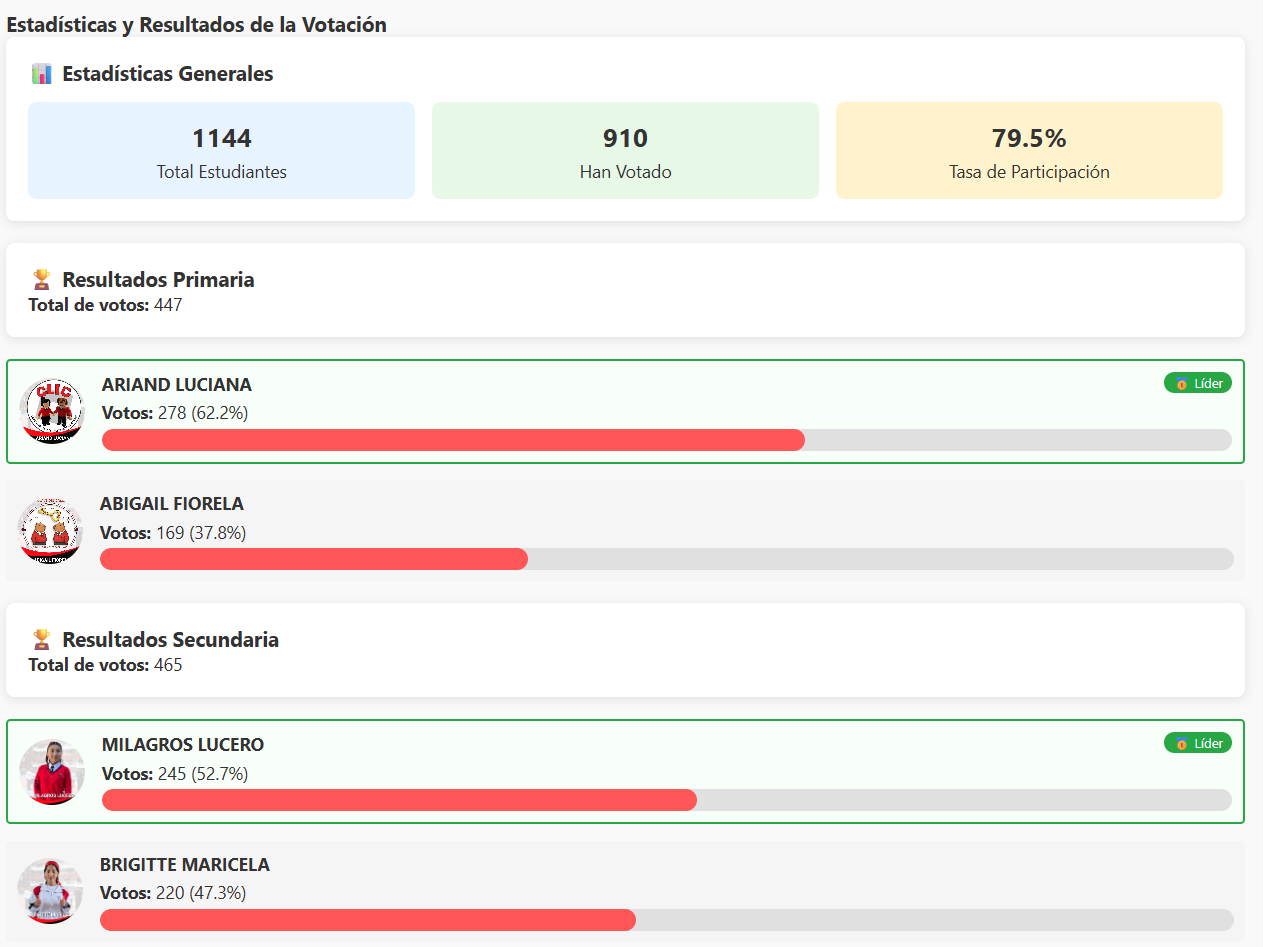The image size is (1263, 947).
Task: Click Brigitte Maricela's vote progress bar
Action: click(367, 920)
